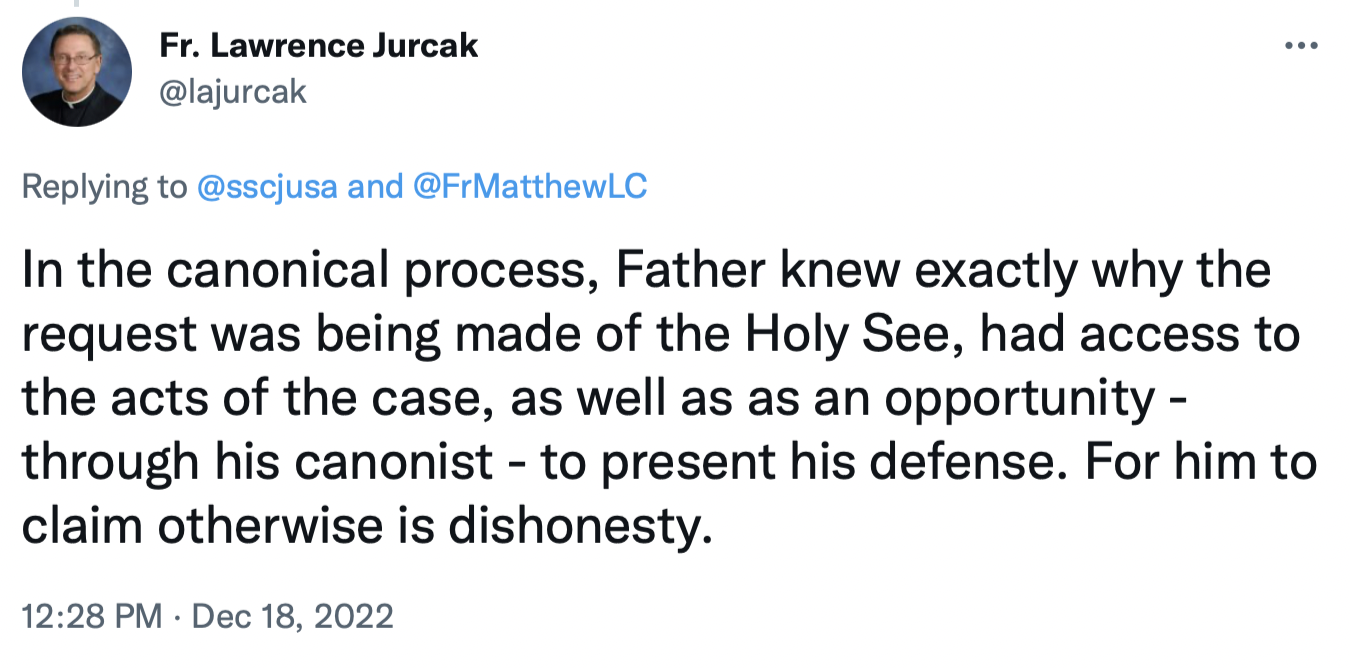Open the @sscjusa mention link
The height and width of the screenshot is (668, 1350).
pyautogui.click(x=267, y=187)
